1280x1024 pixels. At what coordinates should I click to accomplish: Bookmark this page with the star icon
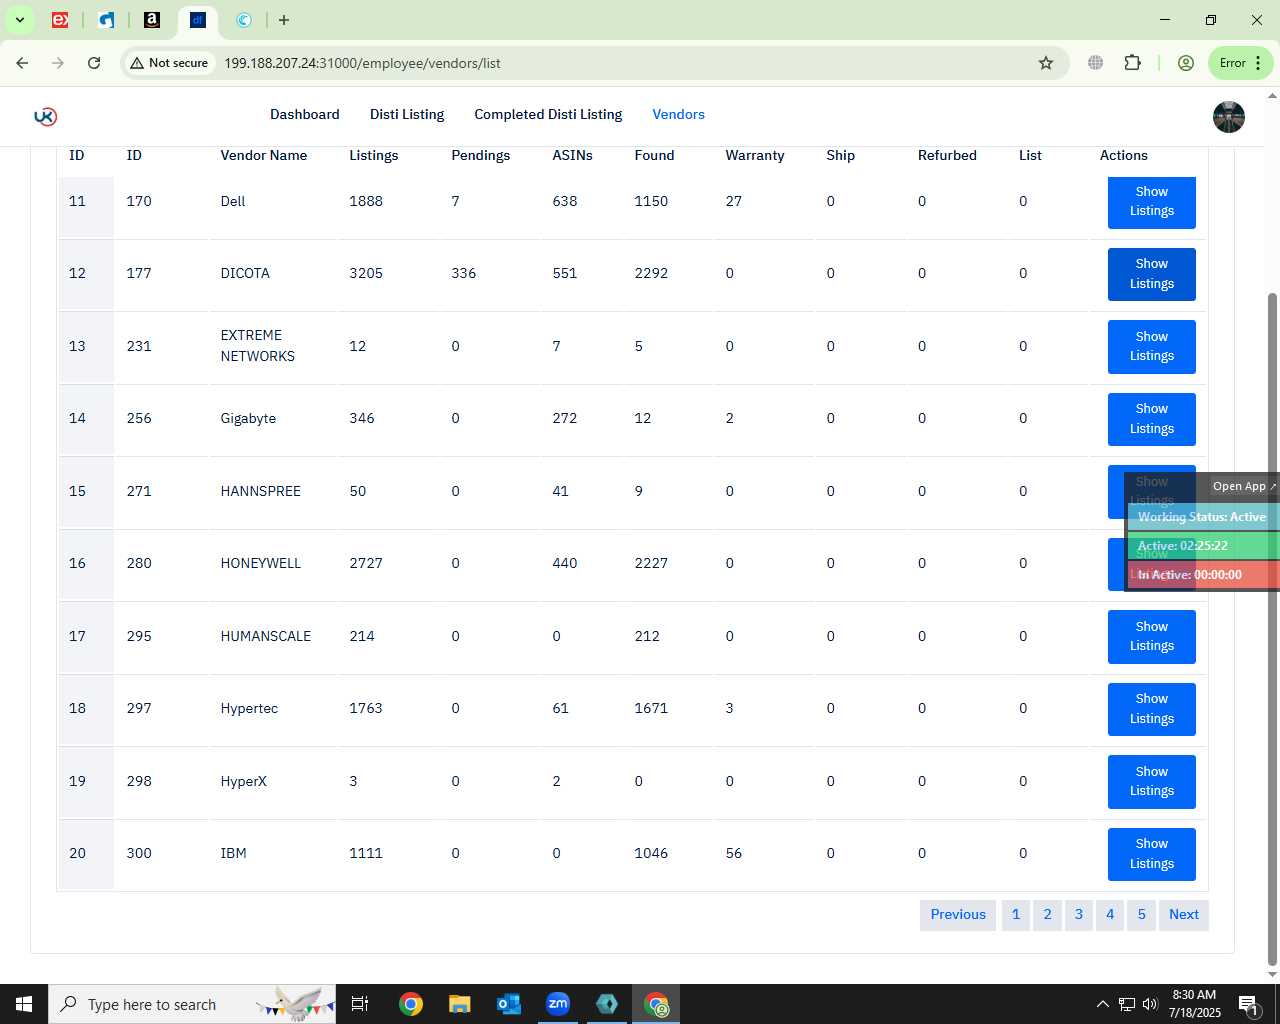coord(1046,63)
